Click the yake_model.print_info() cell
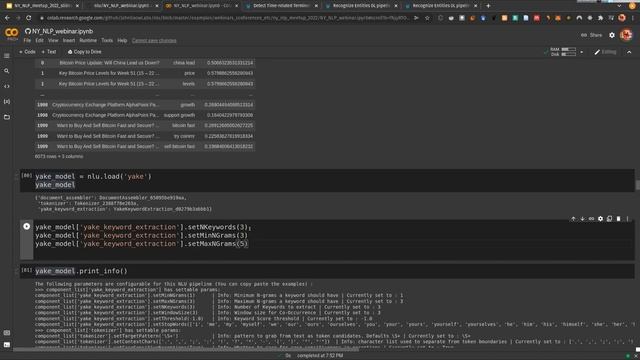 [x=327, y=271]
